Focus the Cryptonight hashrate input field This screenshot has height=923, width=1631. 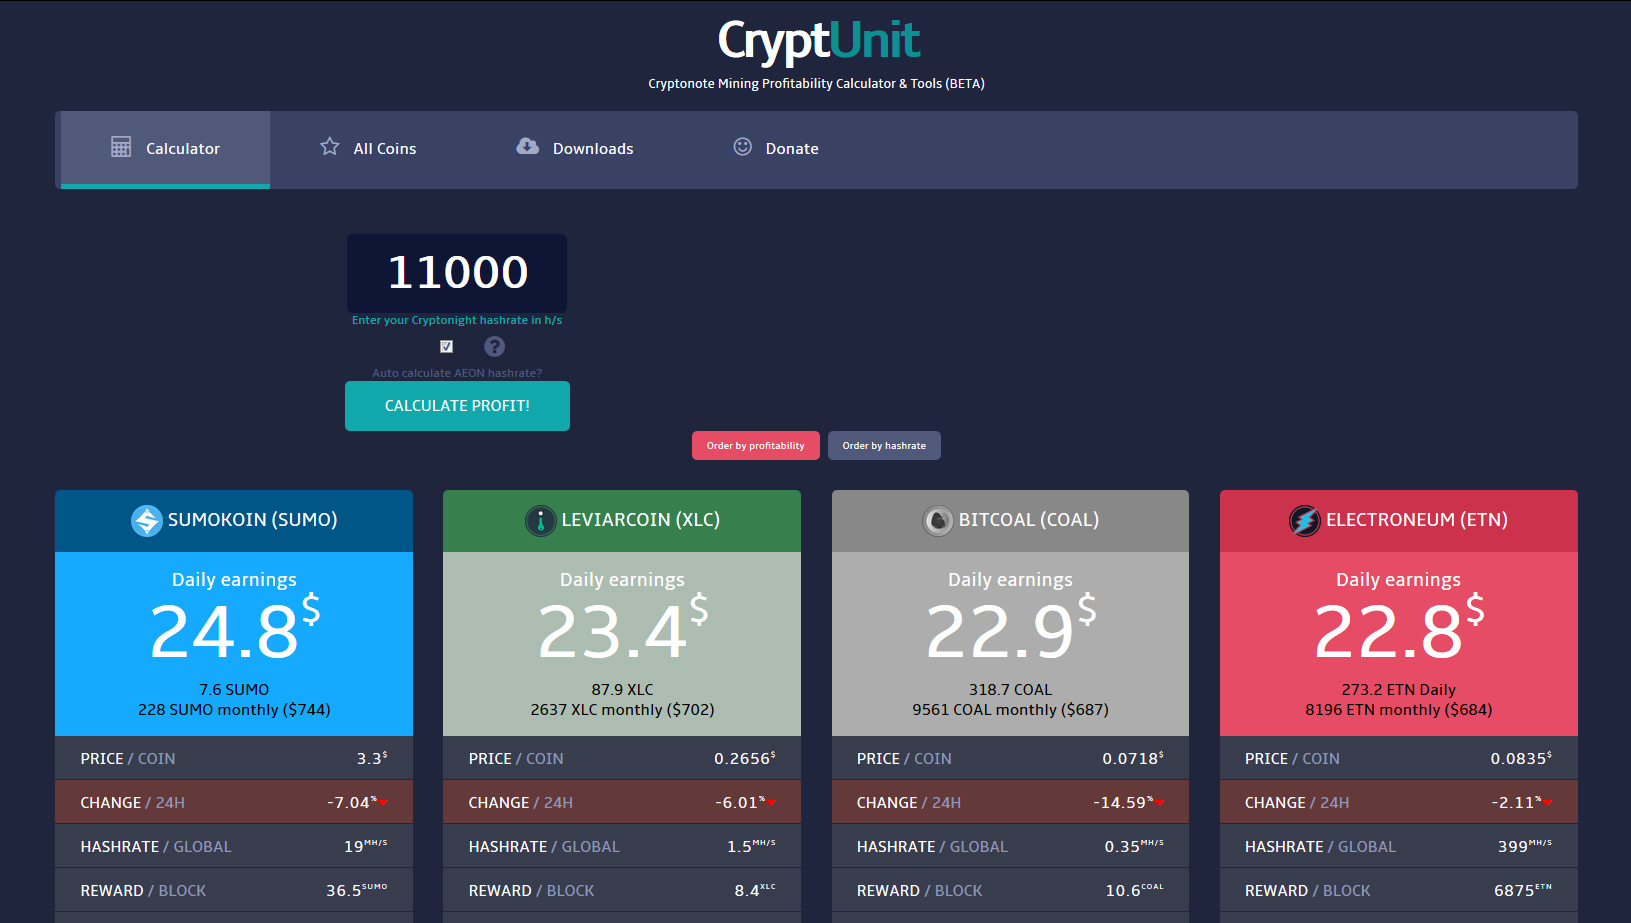point(457,273)
